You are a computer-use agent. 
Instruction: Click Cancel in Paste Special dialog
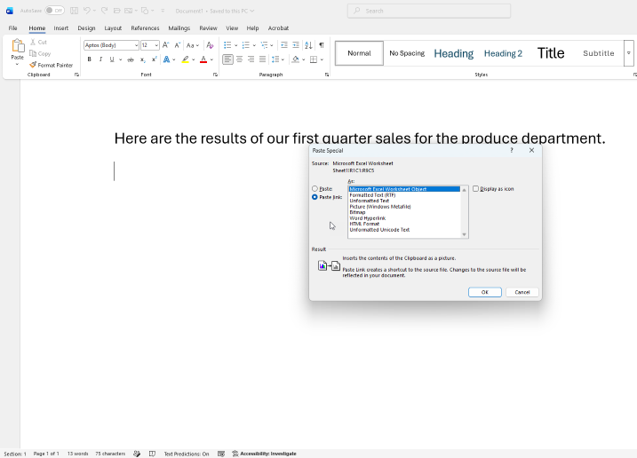522,292
